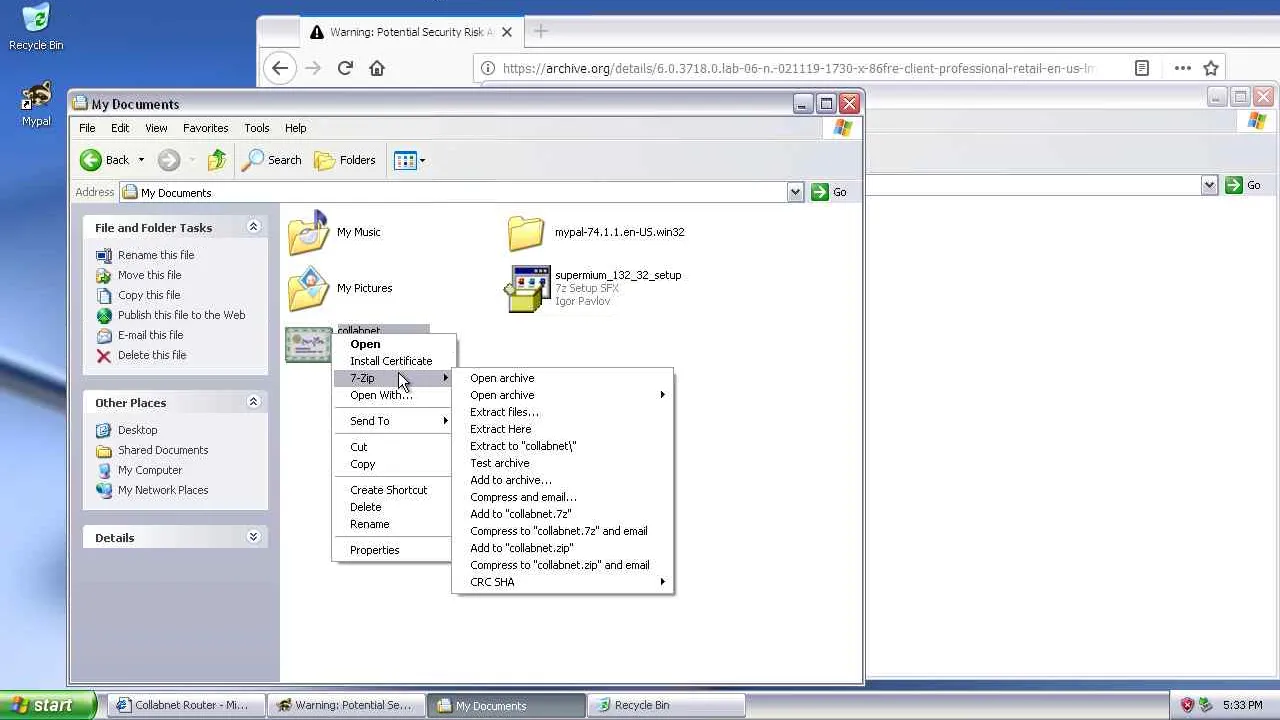Toggle the Folders pane button

click(345, 160)
